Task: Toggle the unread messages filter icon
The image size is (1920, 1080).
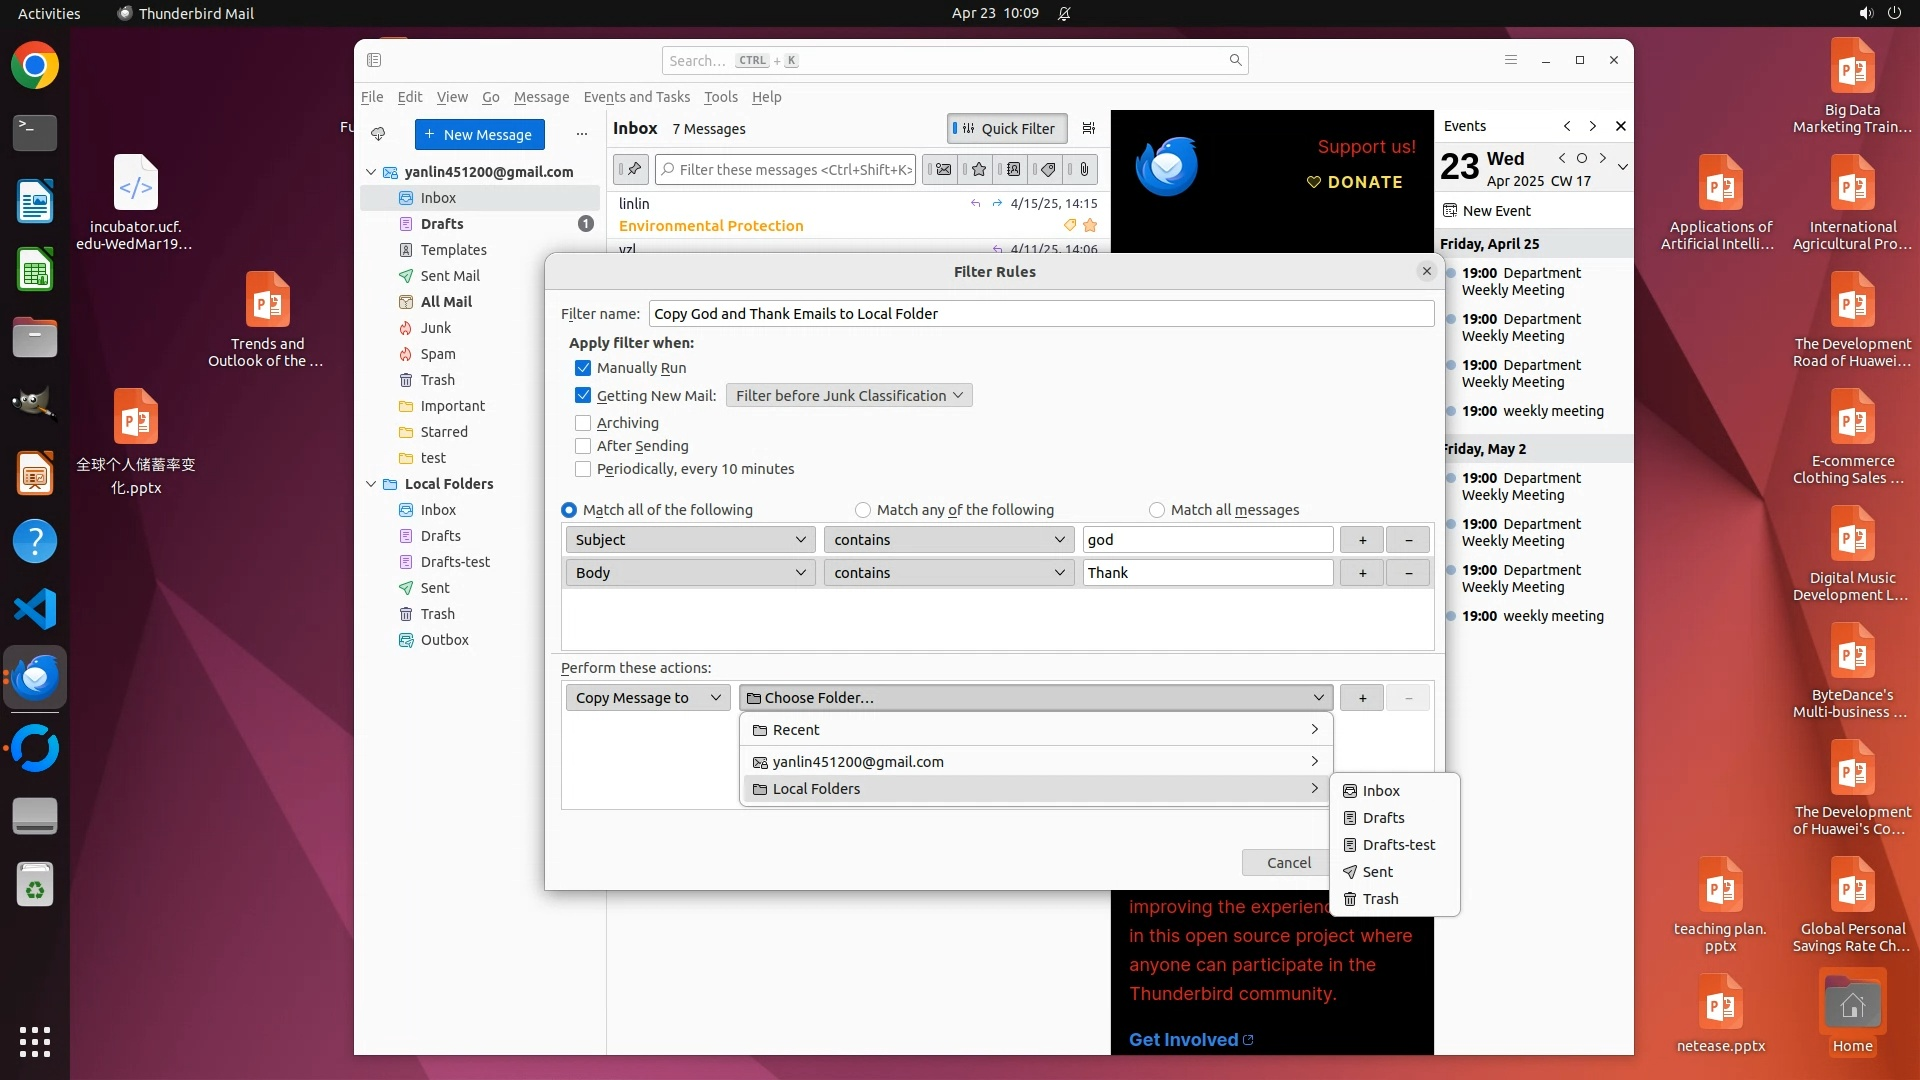Action: click(x=942, y=170)
